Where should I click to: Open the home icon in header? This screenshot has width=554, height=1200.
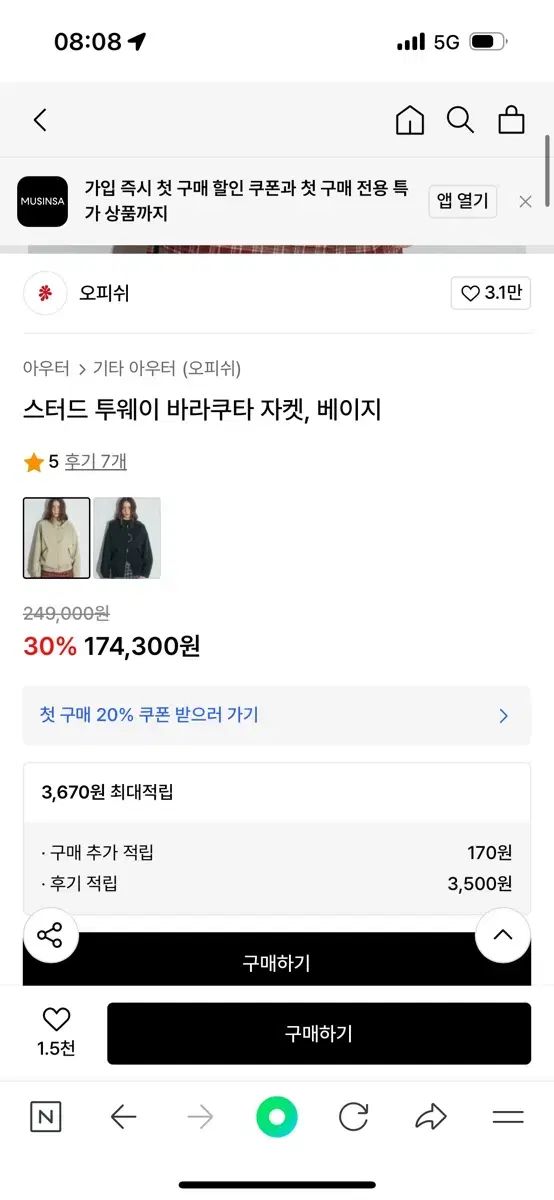[410, 120]
